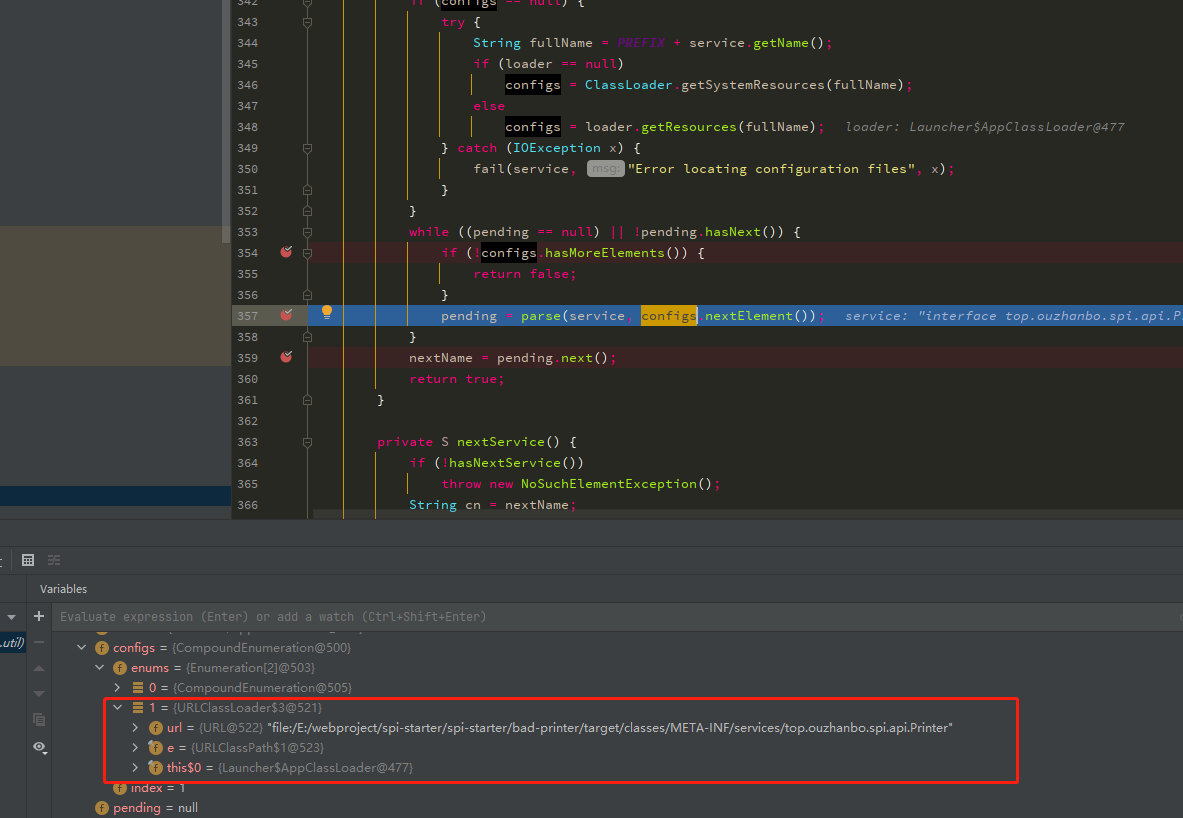The width and height of the screenshot is (1183, 818).
Task: Click the array element icon for URLClassLoader$3@521
Action: (138, 708)
